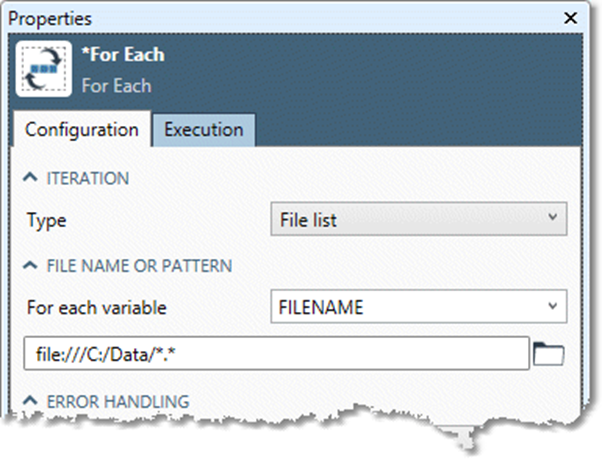Image resolution: width=602 pixels, height=461 pixels.
Task: Collapse the ITERATION section chevron
Action: tap(31, 179)
